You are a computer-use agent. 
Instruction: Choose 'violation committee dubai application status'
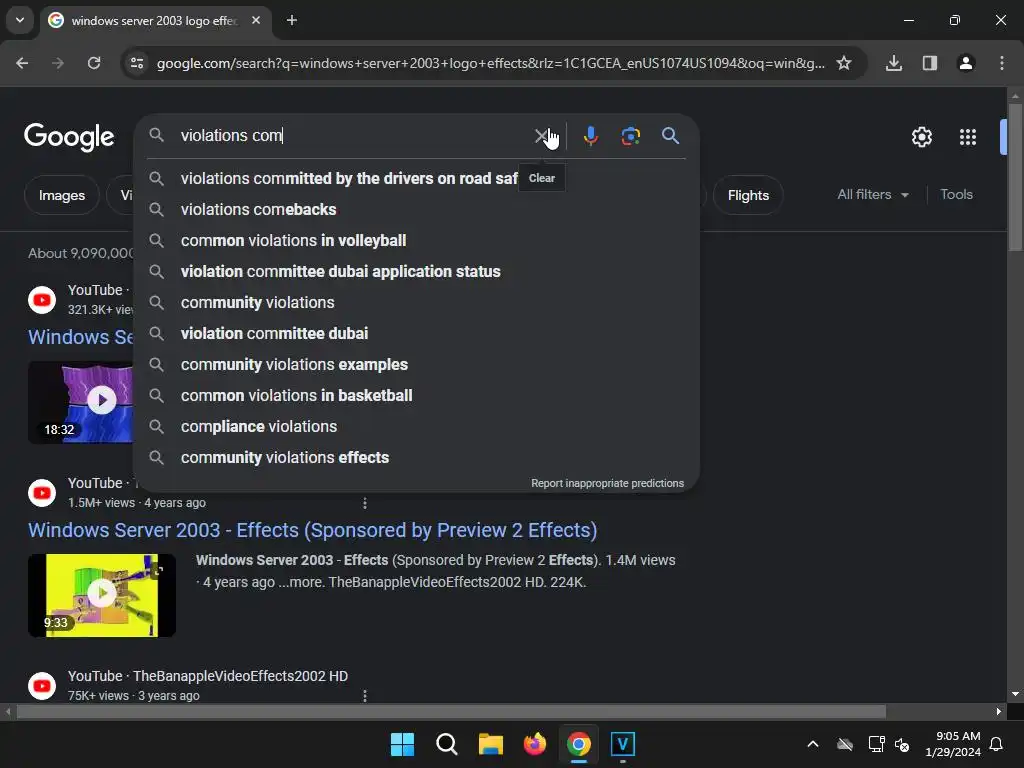tap(416, 272)
